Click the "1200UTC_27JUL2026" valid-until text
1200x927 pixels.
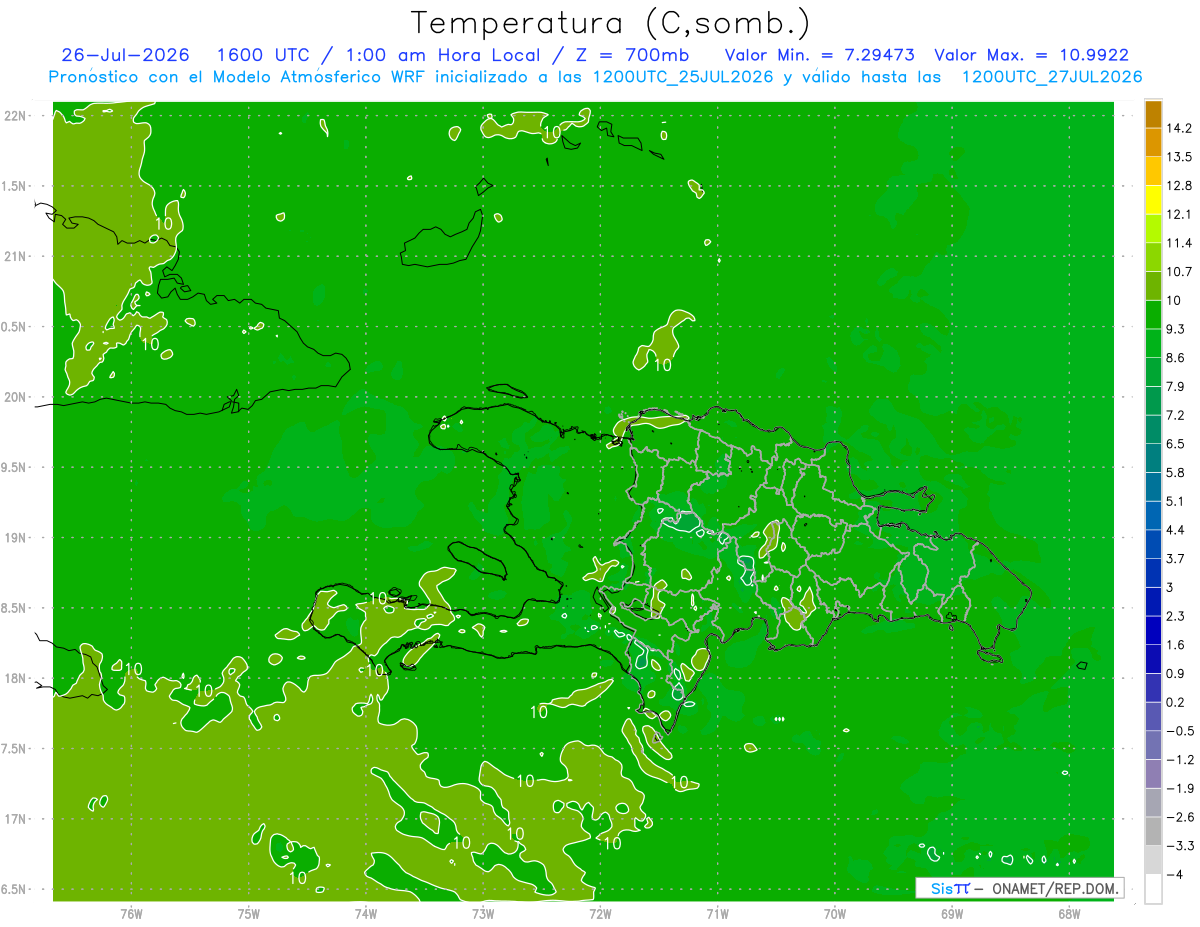tap(1052, 77)
